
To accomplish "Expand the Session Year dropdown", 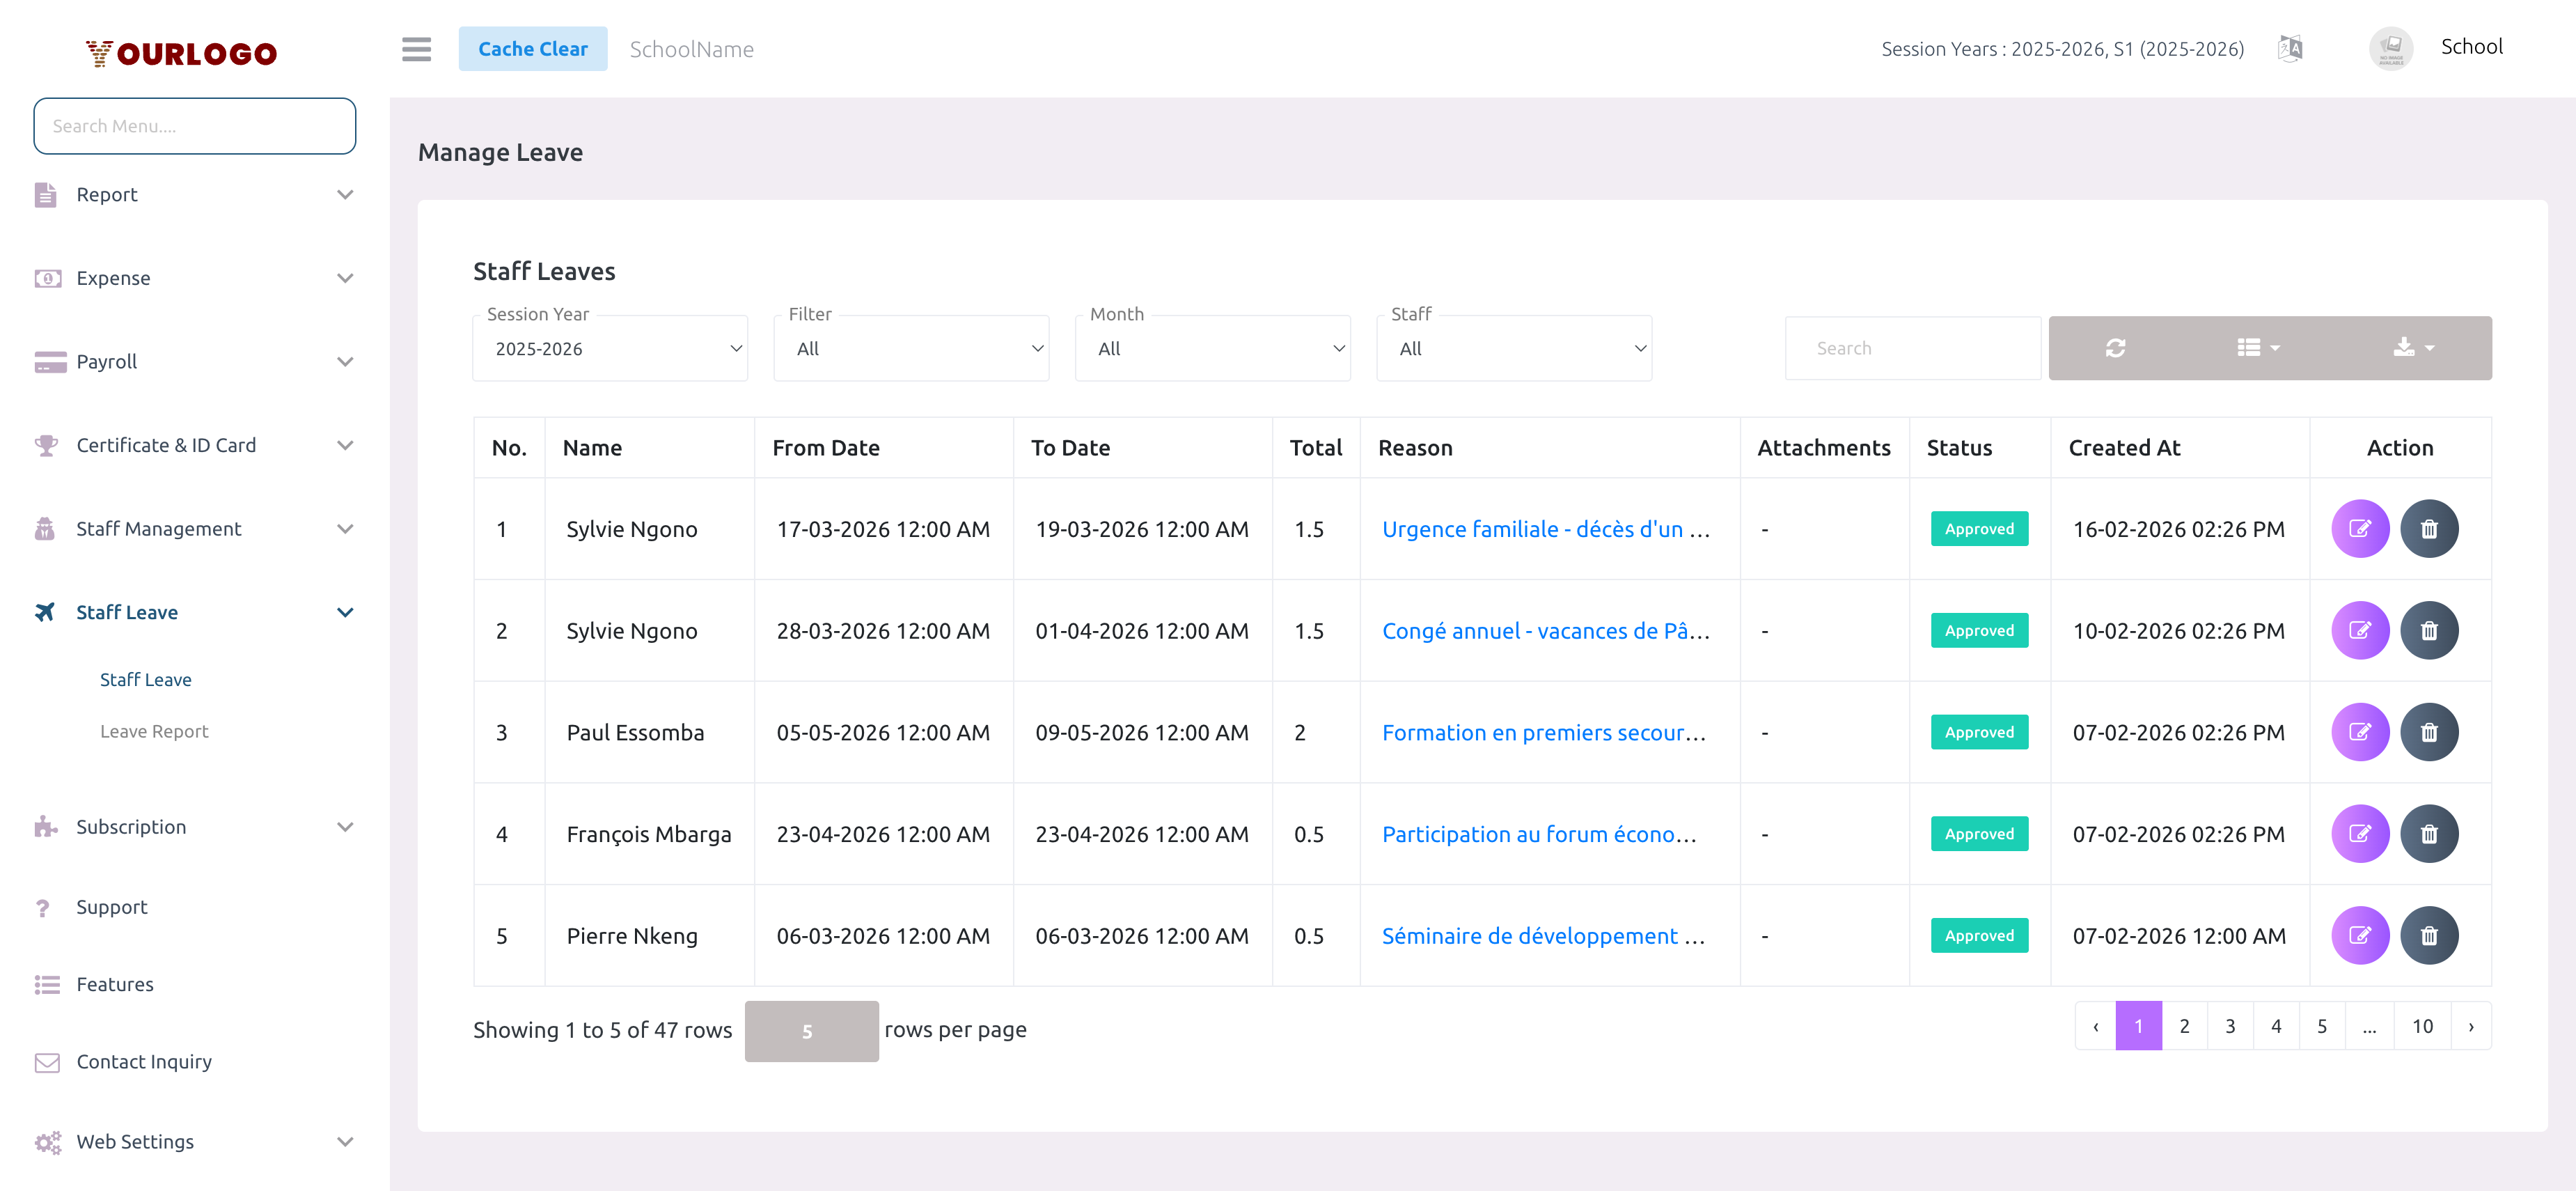I will tap(609, 348).
